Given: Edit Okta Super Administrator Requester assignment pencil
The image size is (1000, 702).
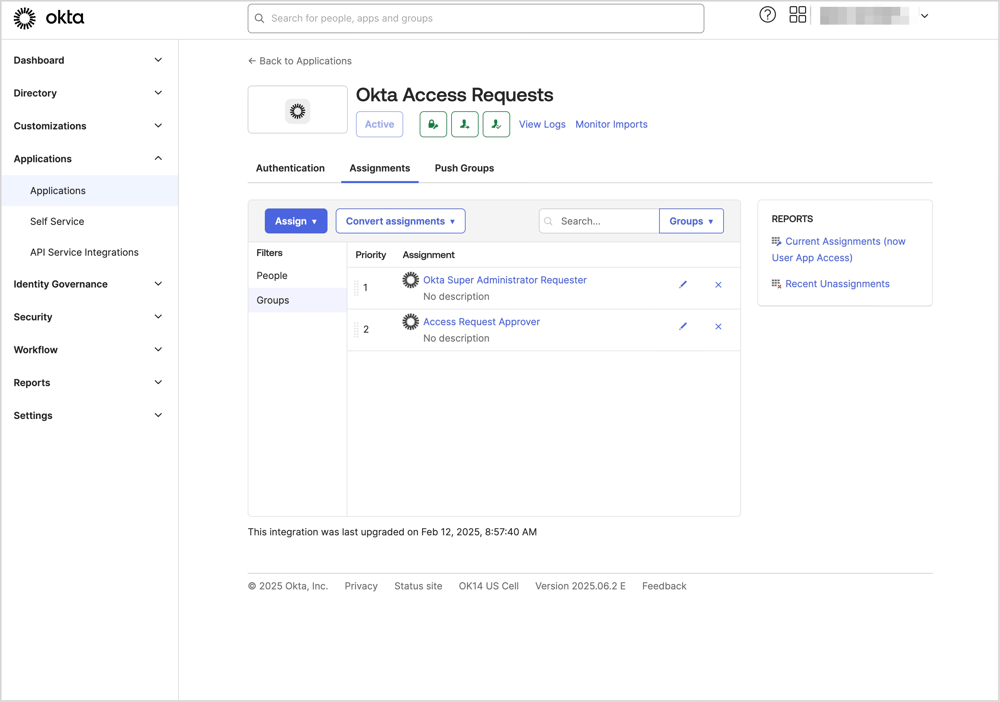Looking at the screenshot, I should click(683, 284).
